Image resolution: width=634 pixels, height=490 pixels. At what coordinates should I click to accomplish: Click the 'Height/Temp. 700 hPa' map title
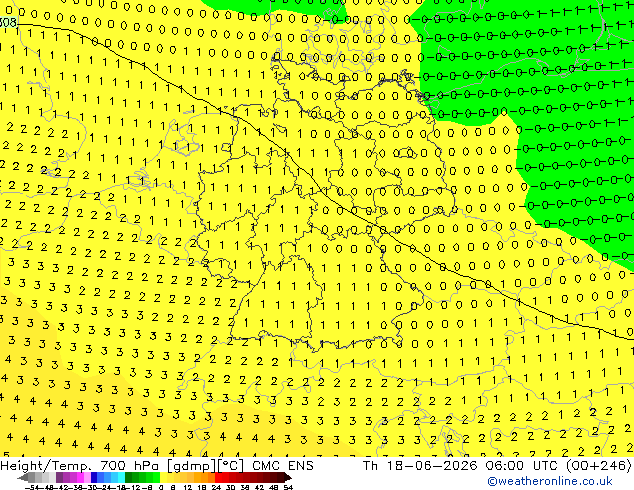pyautogui.click(x=81, y=466)
